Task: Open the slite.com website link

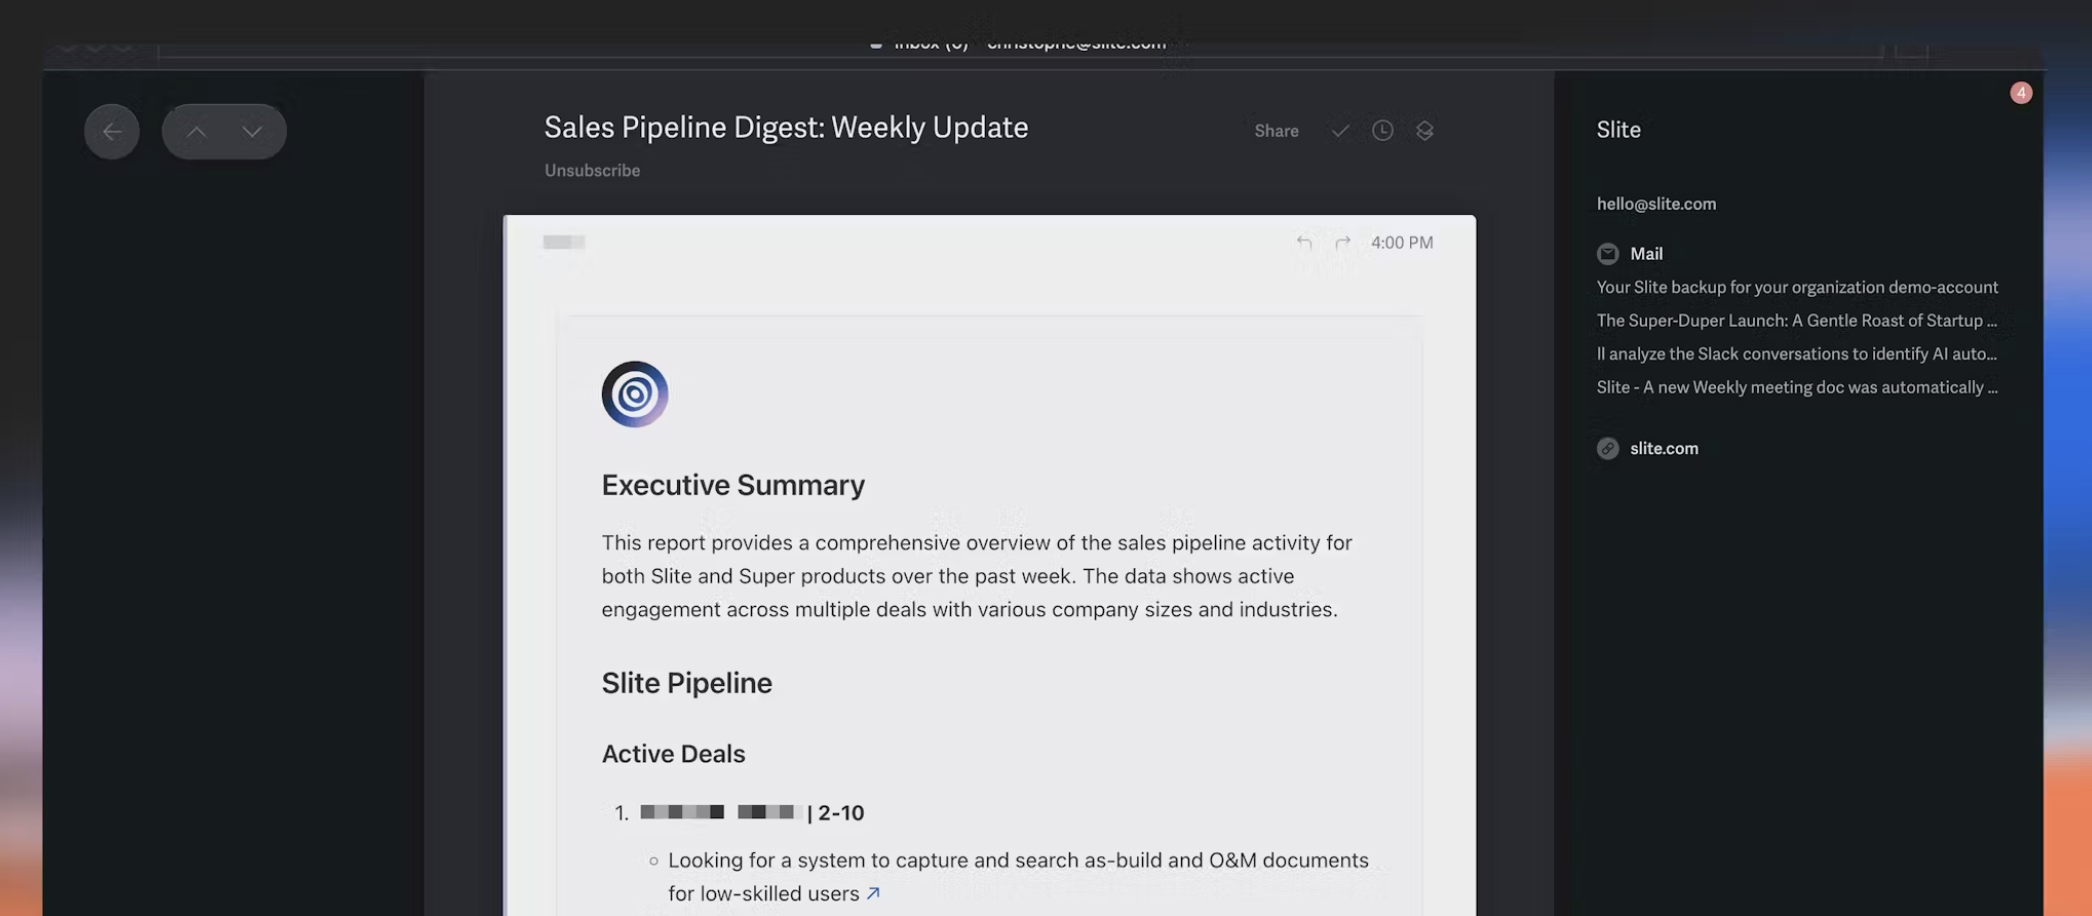Action: 1664,449
